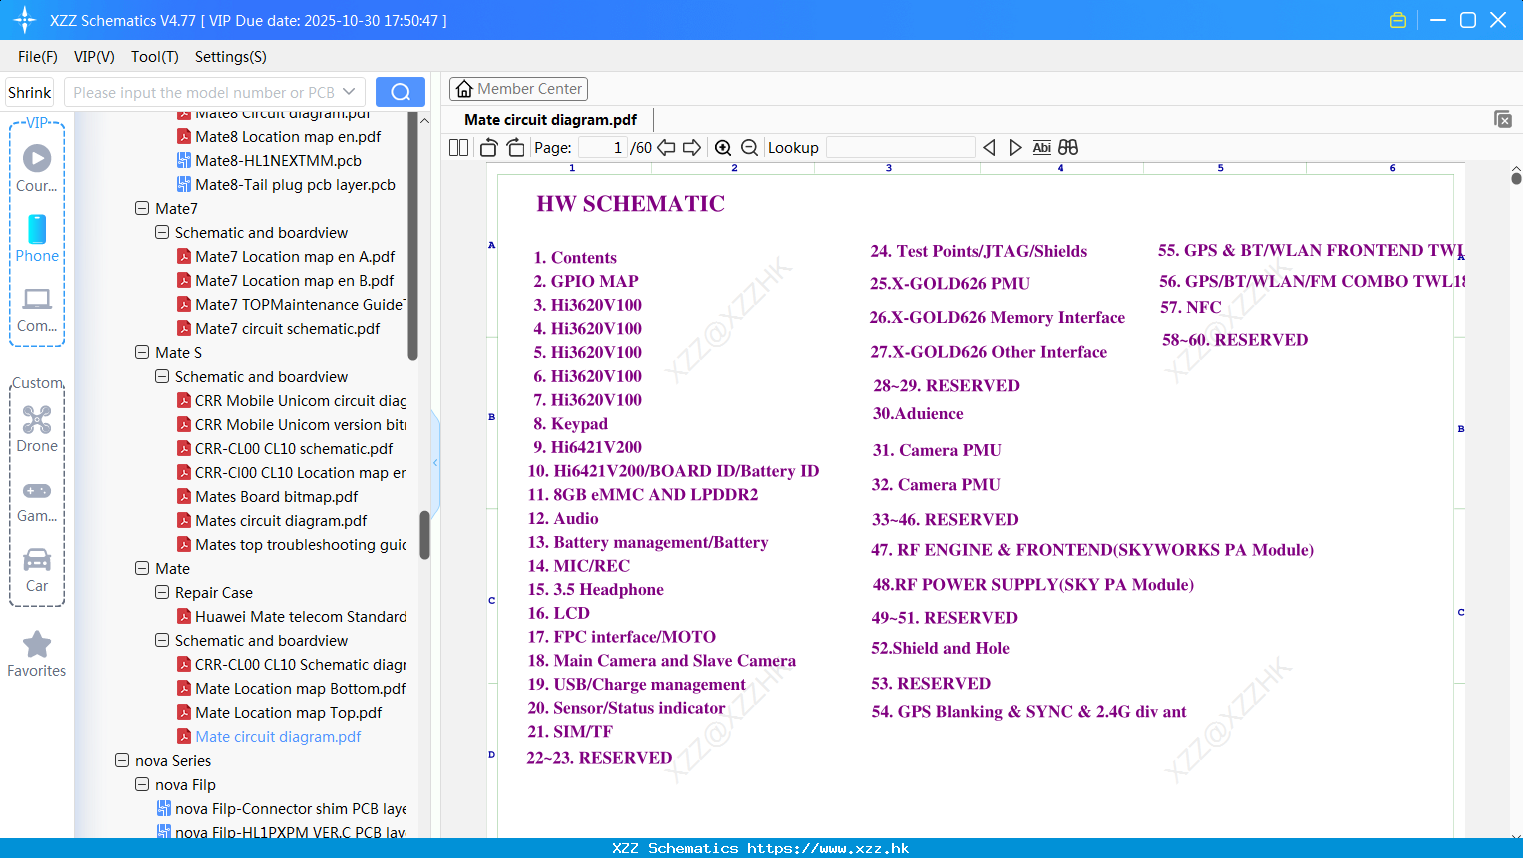Zoom out of the schematic
This screenshot has width=1523, height=858.
749,148
